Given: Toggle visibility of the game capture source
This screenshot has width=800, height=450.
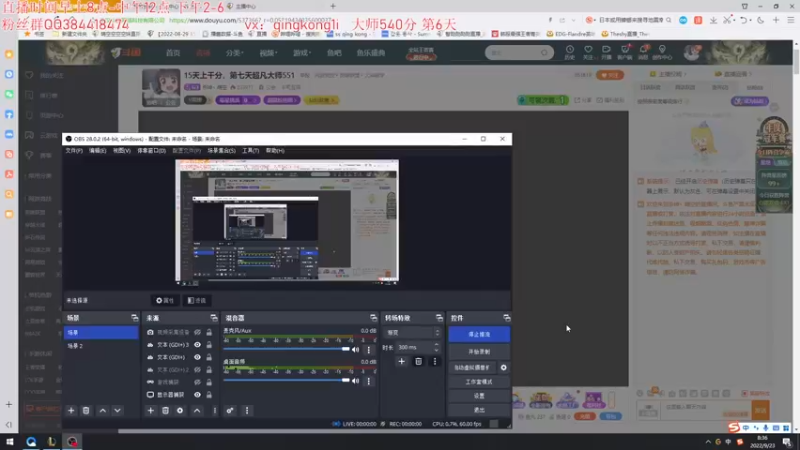Looking at the screenshot, I should click(197, 382).
